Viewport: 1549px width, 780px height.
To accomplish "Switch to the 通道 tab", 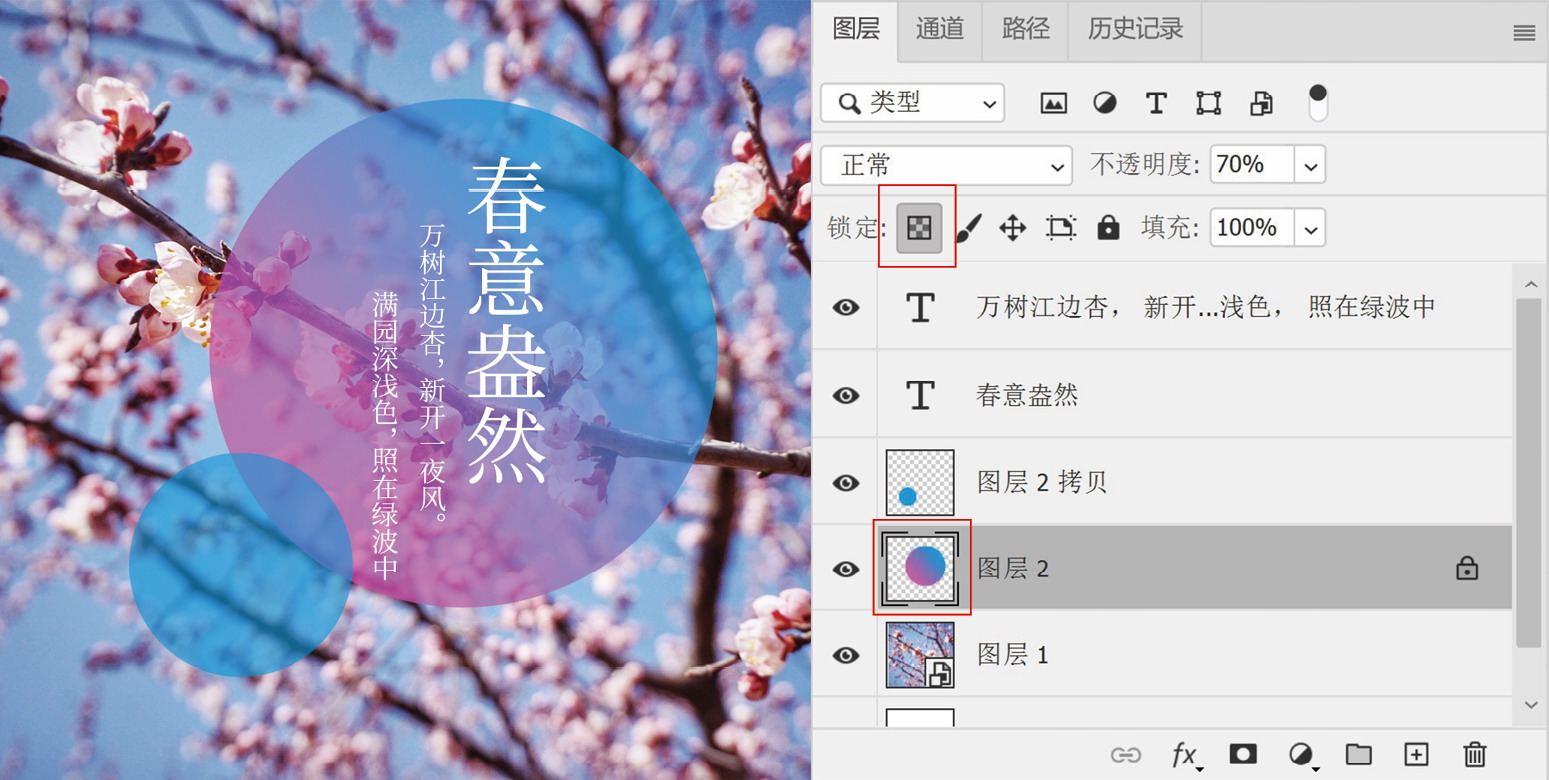I will (939, 29).
